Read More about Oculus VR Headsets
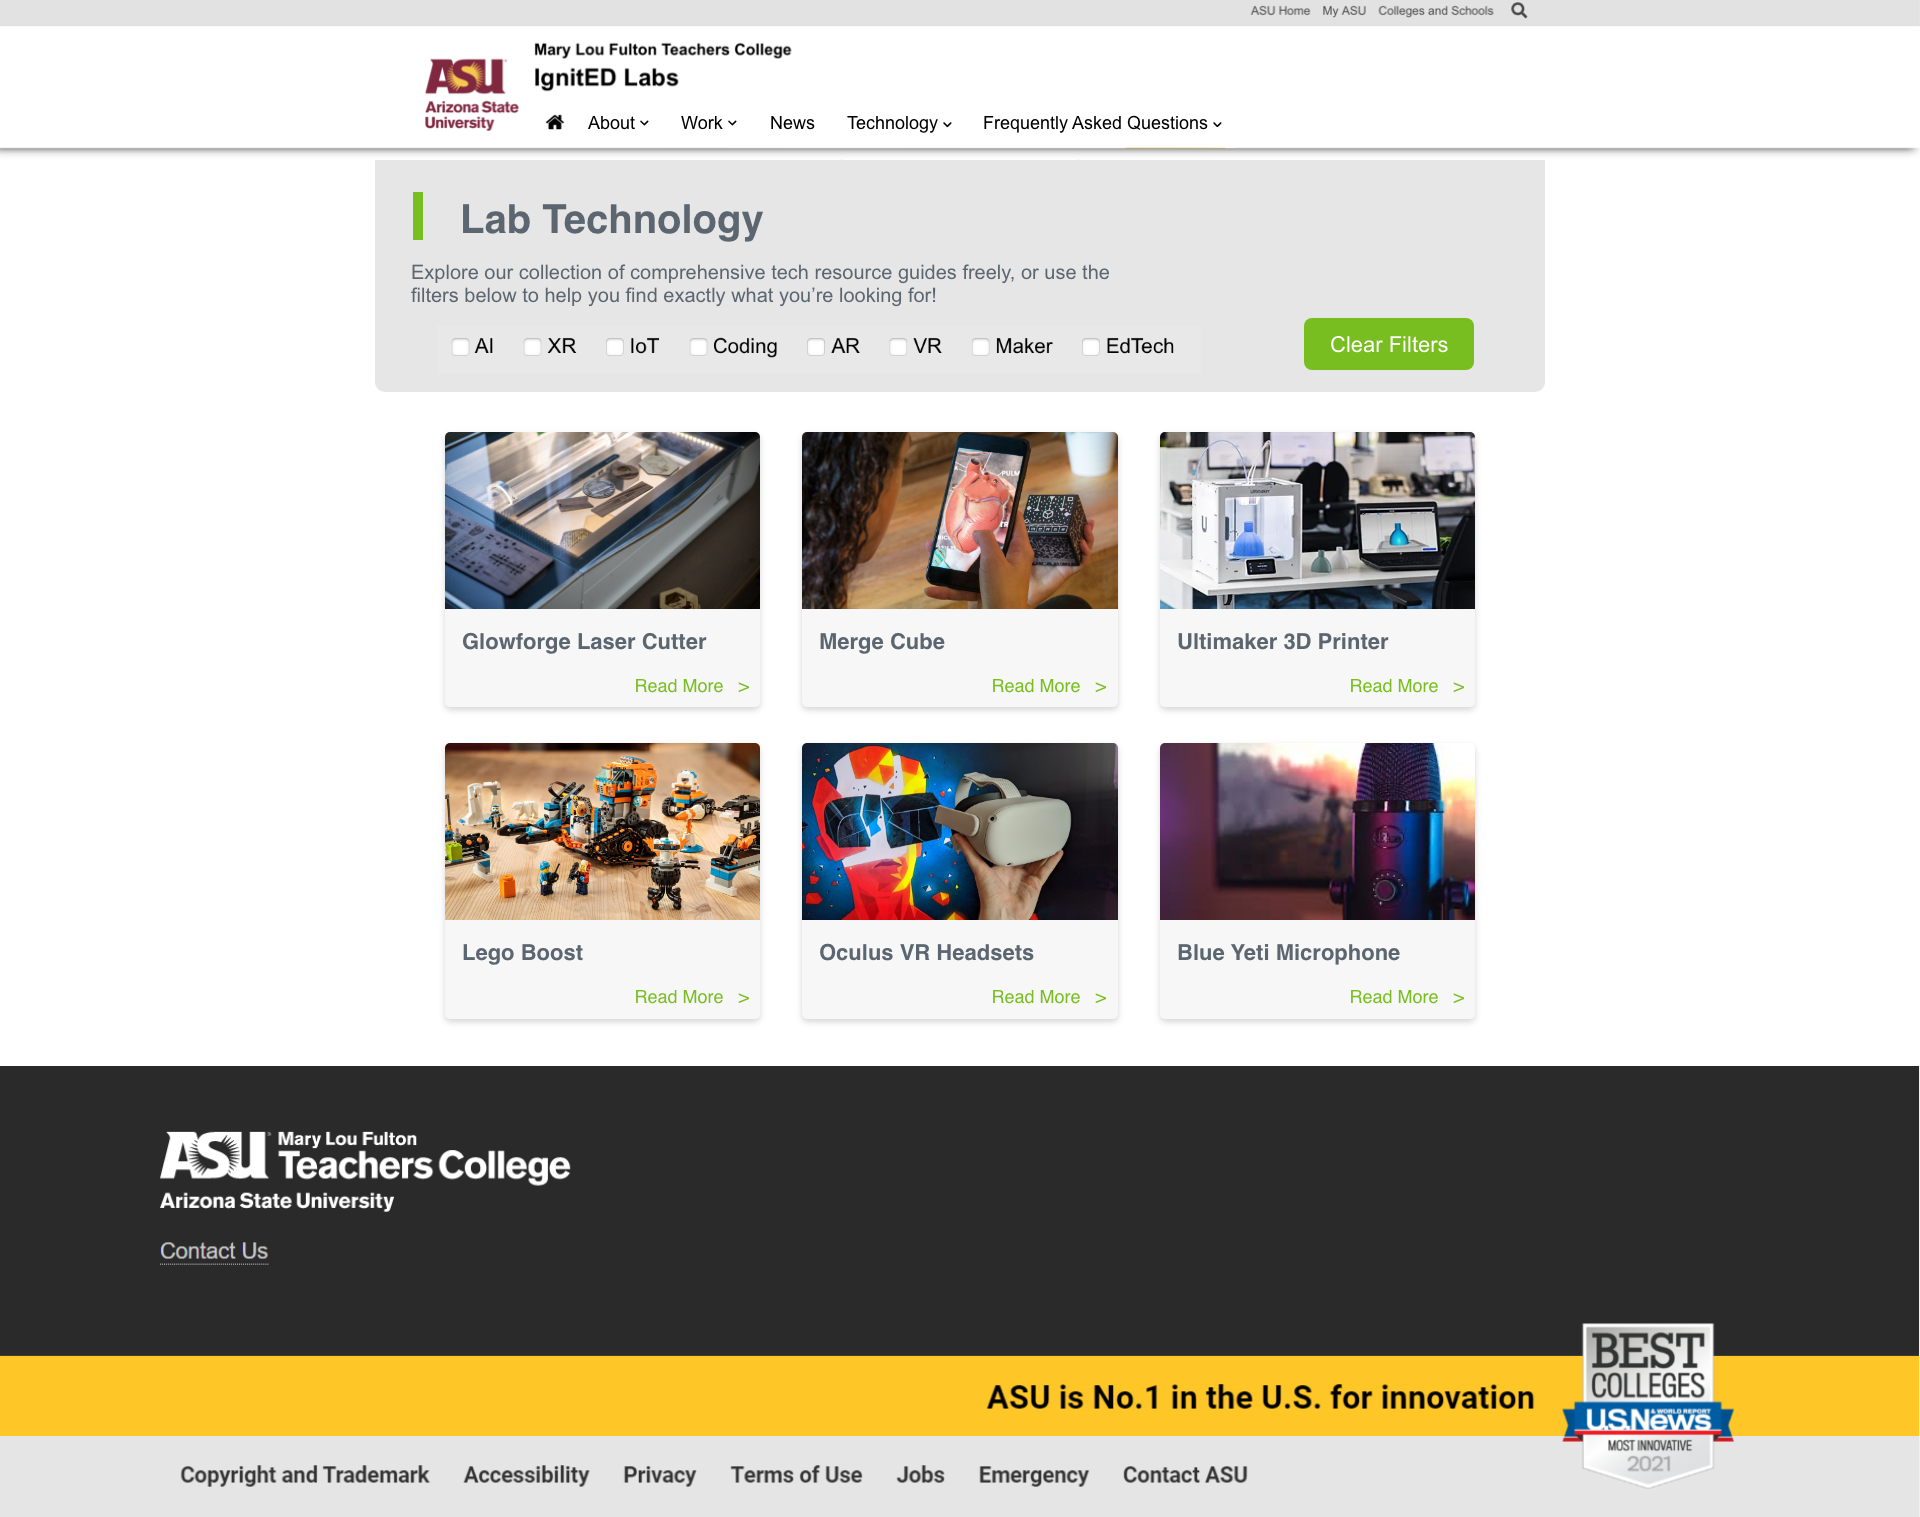The image size is (1920, 1517). click(1048, 997)
